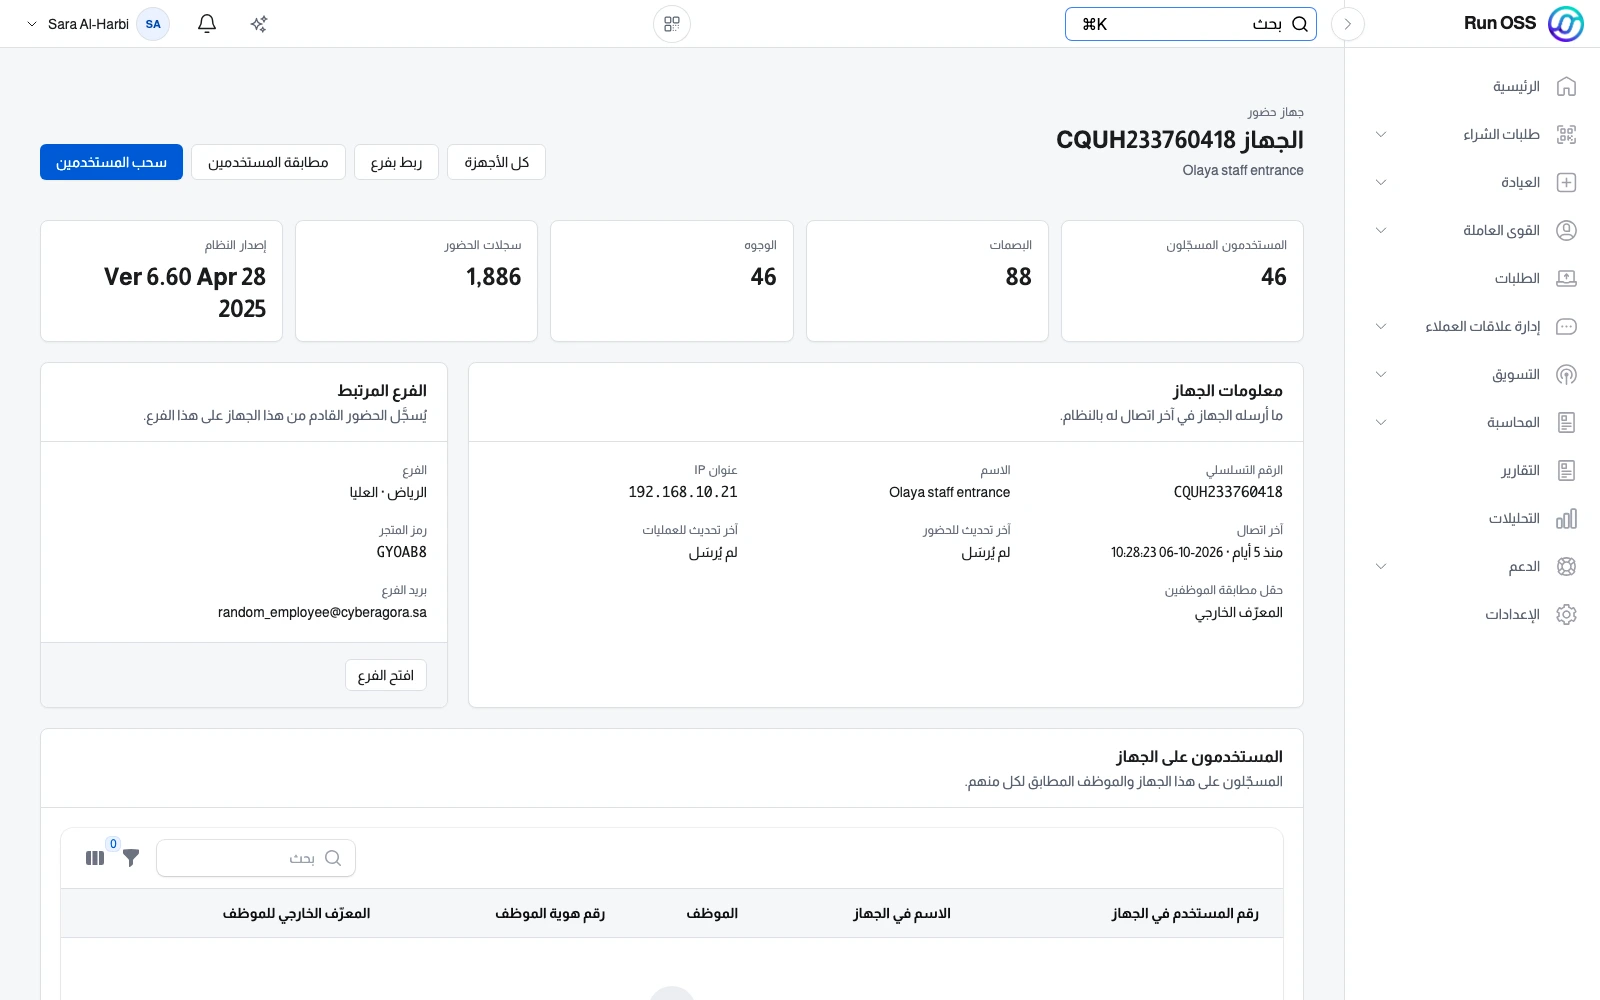Viewport: 1600px width, 1000px height.
Task: Open the table columns toggle icon
Action: pos(95,858)
